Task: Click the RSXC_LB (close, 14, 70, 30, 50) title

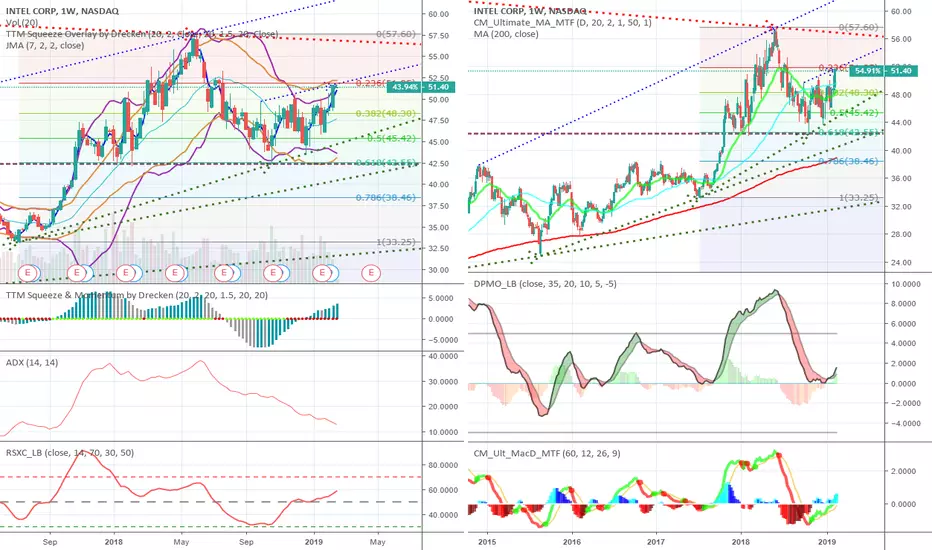Action: click(x=70, y=452)
